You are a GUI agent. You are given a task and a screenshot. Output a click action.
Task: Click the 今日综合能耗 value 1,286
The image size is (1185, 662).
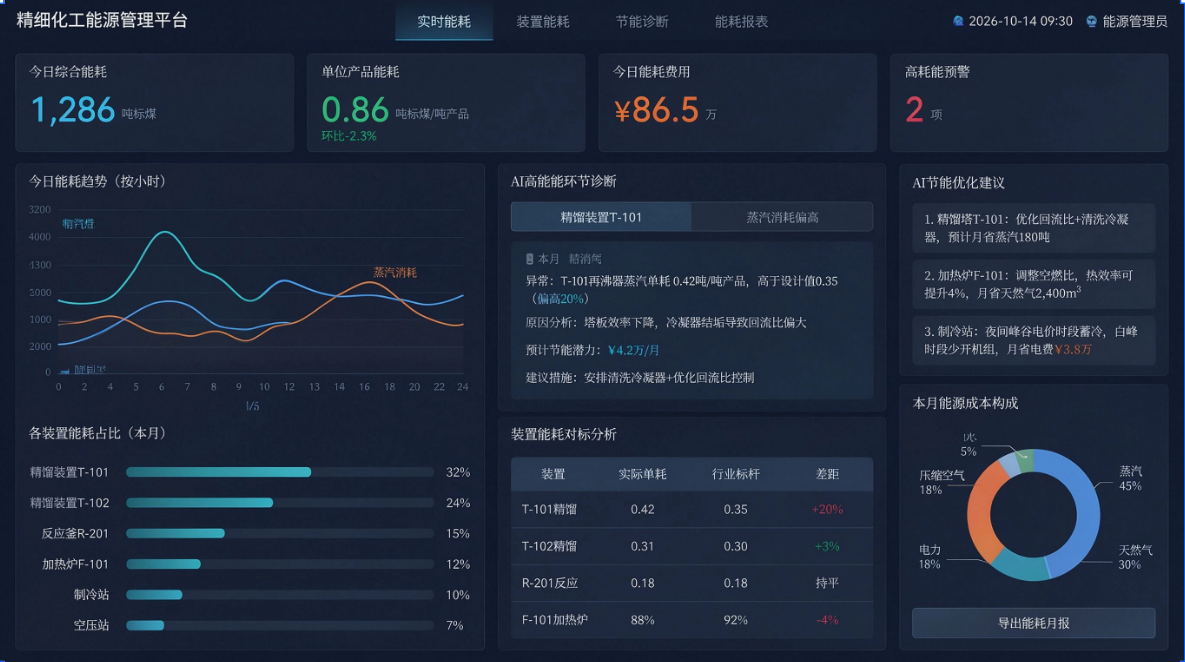point(73,110)
